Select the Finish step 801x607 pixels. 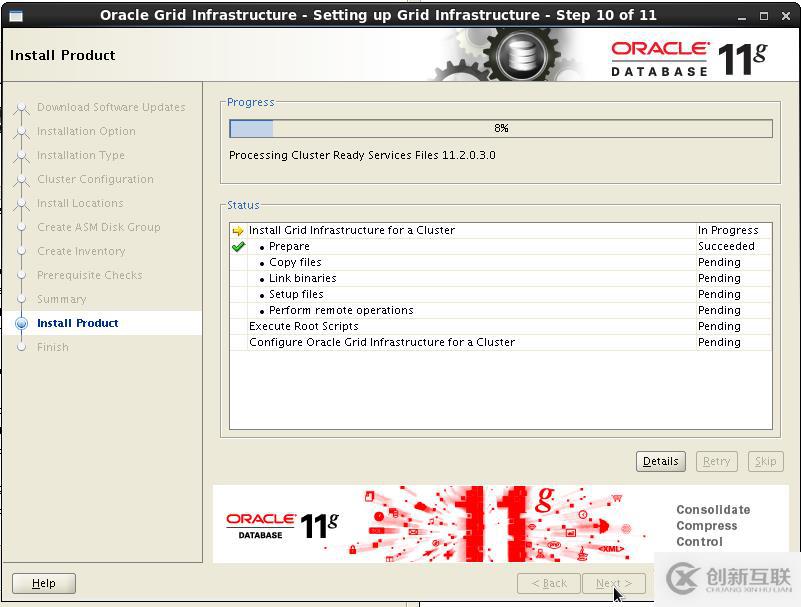(53, 347)
